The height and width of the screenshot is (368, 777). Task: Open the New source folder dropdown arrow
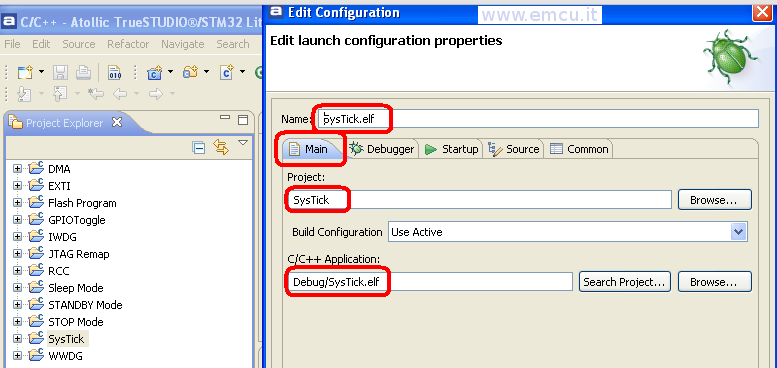(x=206, y=72)
